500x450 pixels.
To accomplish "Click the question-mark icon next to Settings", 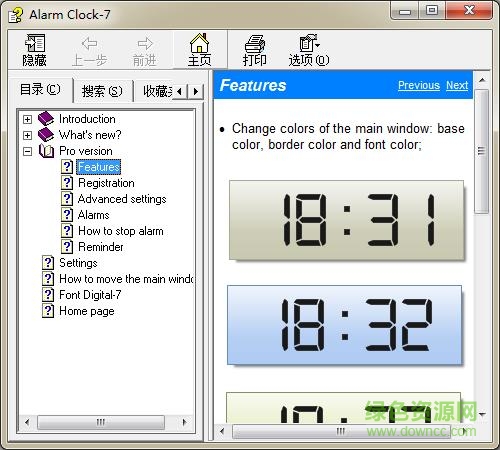I will 48,263.
